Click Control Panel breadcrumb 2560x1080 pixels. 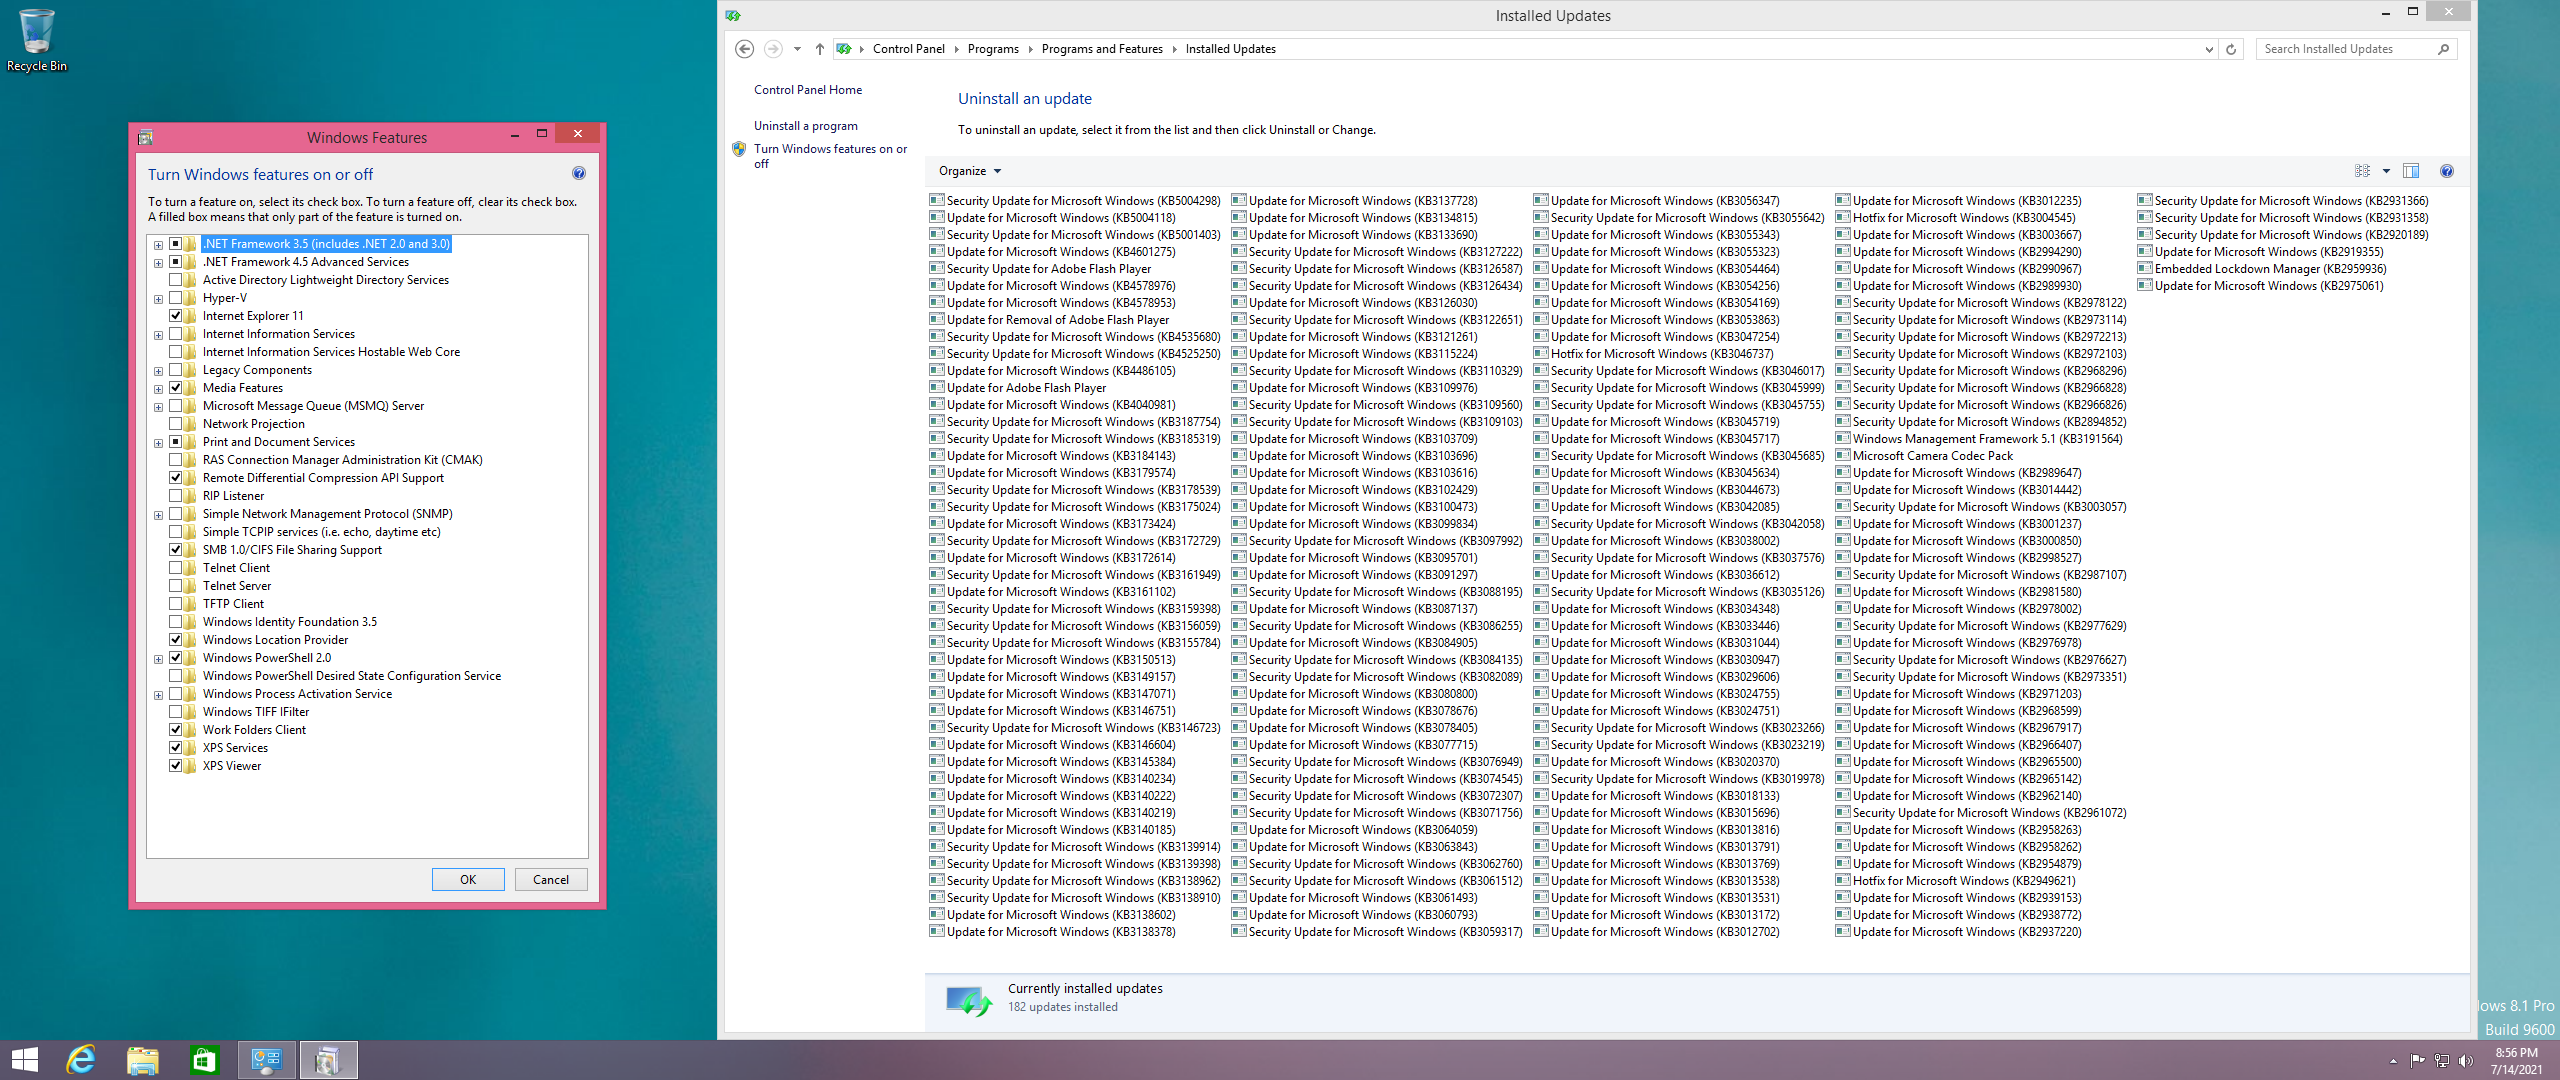(x=908, y=49)
